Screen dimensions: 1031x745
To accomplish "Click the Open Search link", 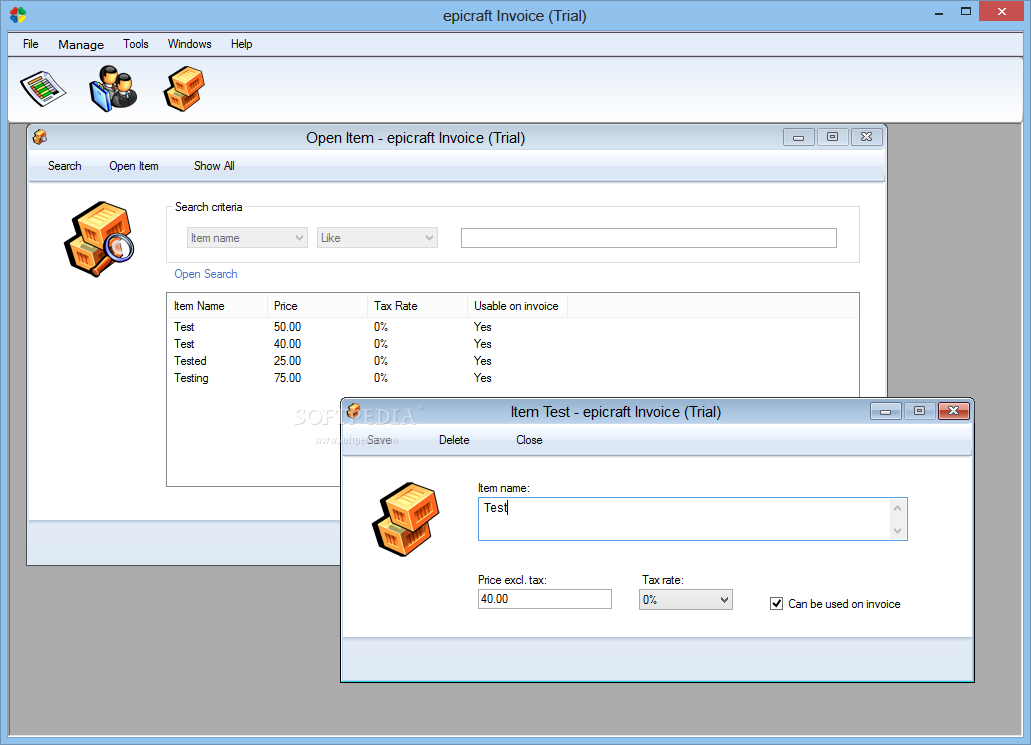I will [x=206, y=274].
